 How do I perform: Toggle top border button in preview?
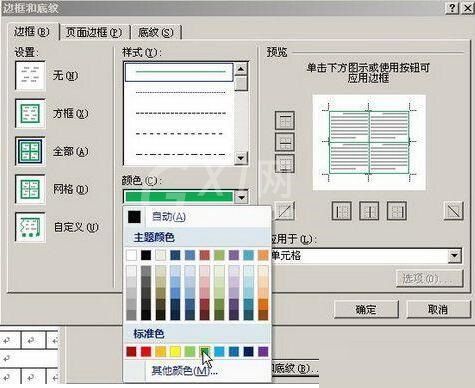[285, 121]
